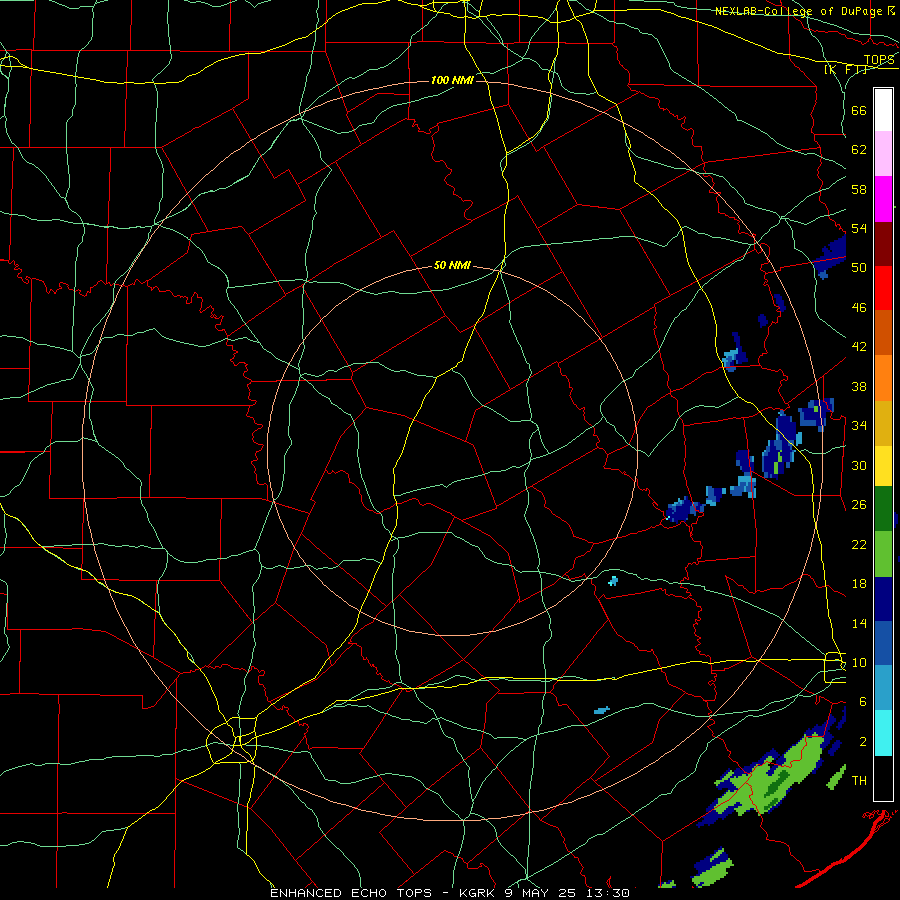900x900 pixels.
Task: Click the gold legend swatch
Action: click(883, 423)
